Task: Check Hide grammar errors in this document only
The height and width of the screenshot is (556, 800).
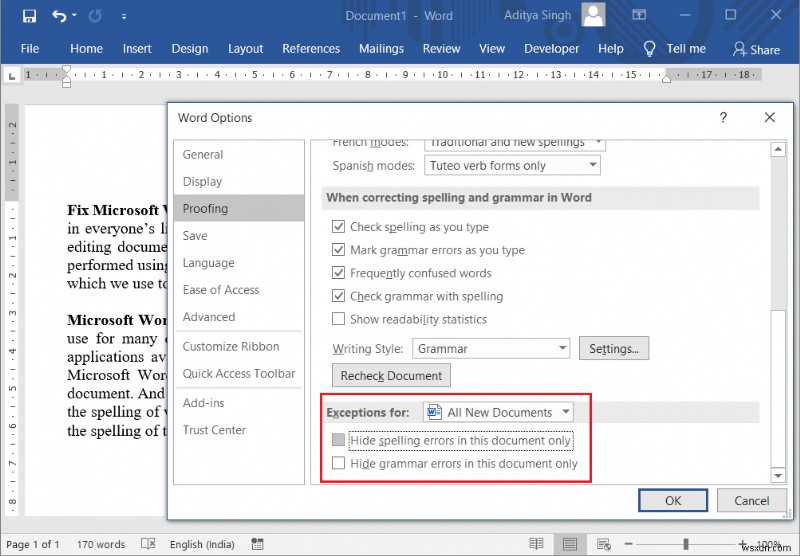Action: point(338,463)
